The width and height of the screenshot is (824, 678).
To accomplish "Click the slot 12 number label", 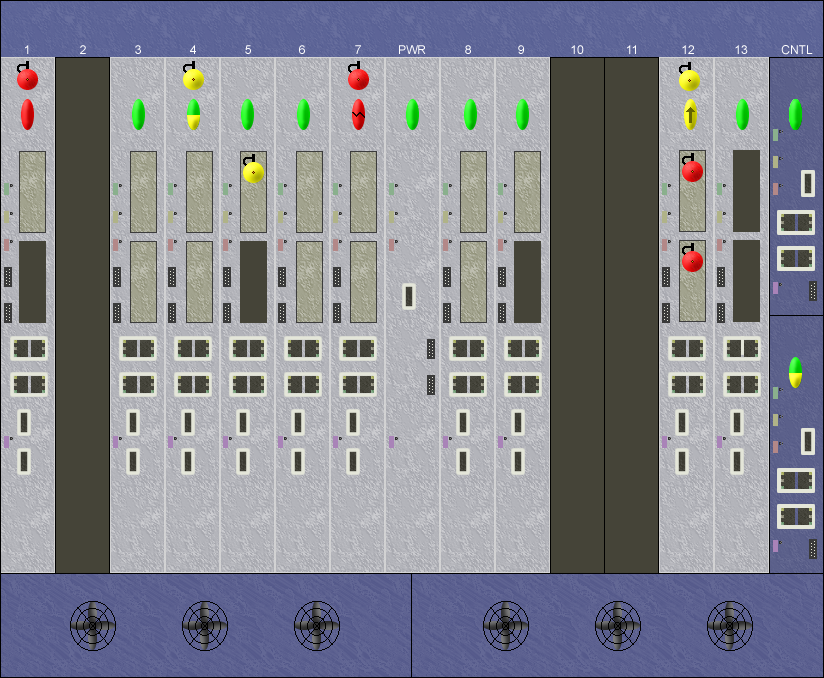I will pos(688,50).
